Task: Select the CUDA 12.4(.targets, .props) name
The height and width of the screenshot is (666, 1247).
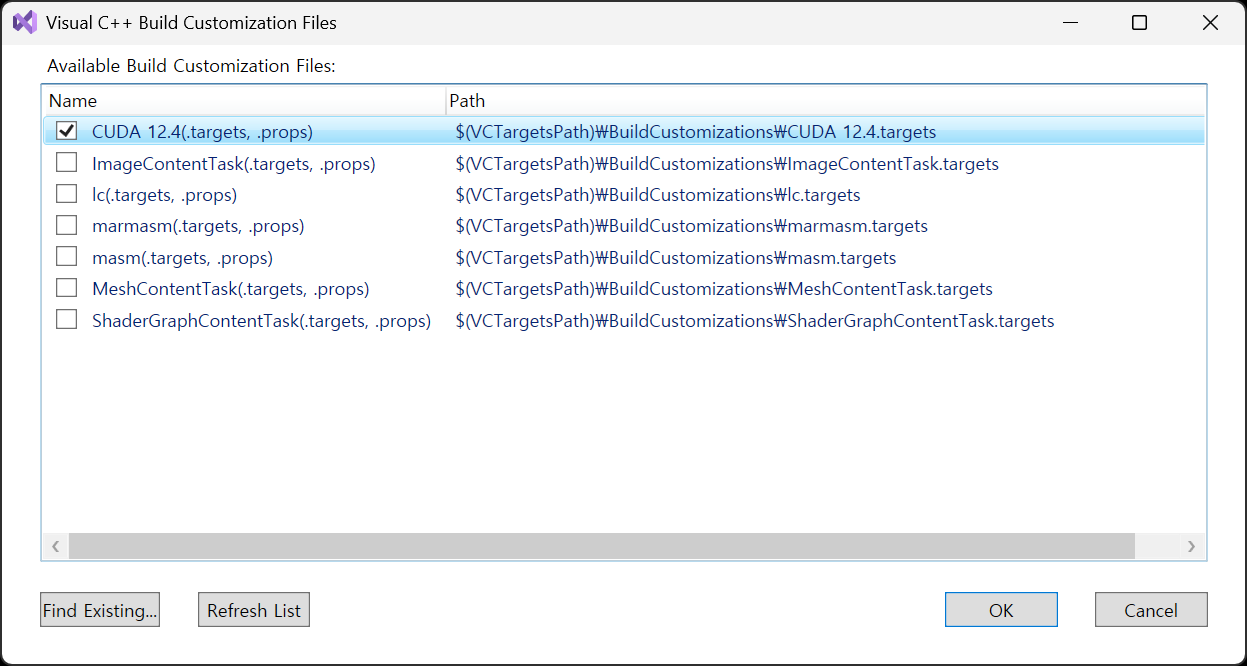Action: (x=202, y=131)
